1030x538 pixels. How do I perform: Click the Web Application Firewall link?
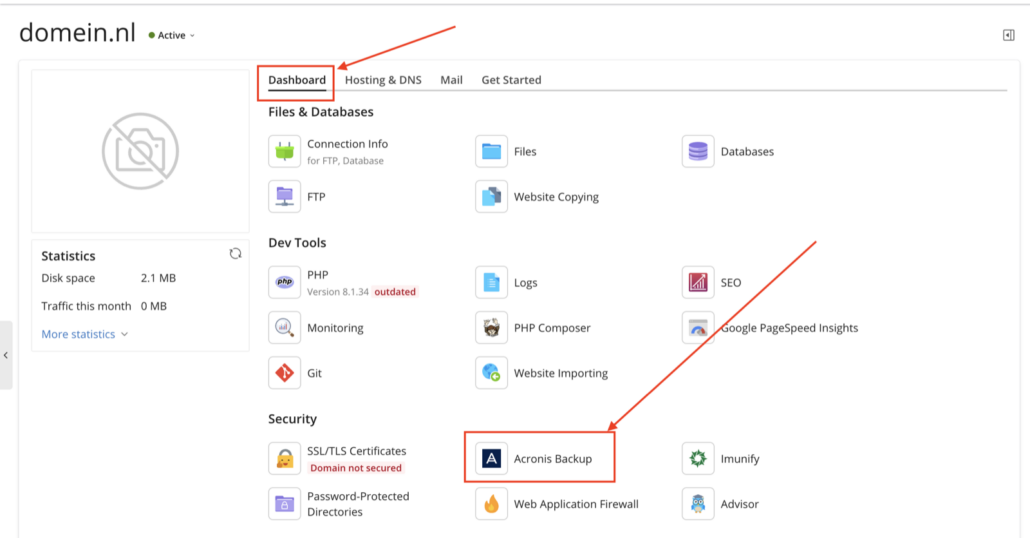pos(576,504)
